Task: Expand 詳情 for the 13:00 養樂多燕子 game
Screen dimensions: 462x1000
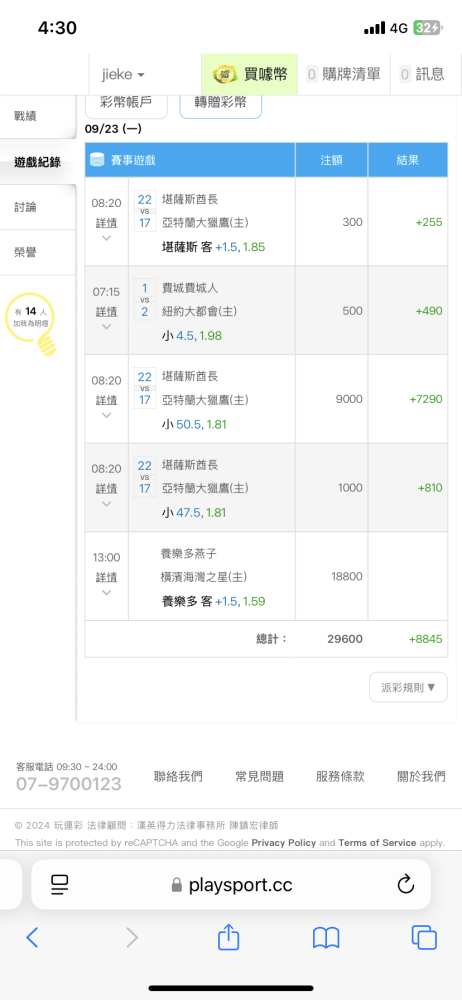Action: tap(107, 577)
